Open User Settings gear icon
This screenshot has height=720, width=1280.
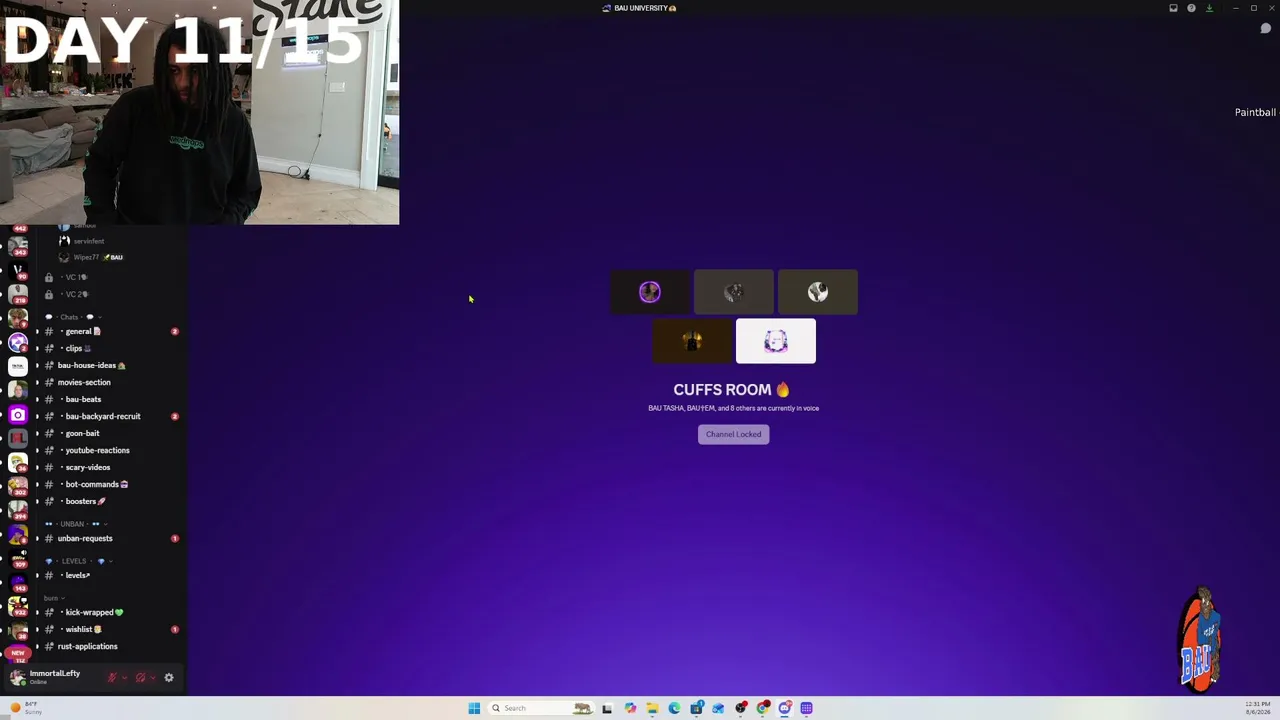169,677
